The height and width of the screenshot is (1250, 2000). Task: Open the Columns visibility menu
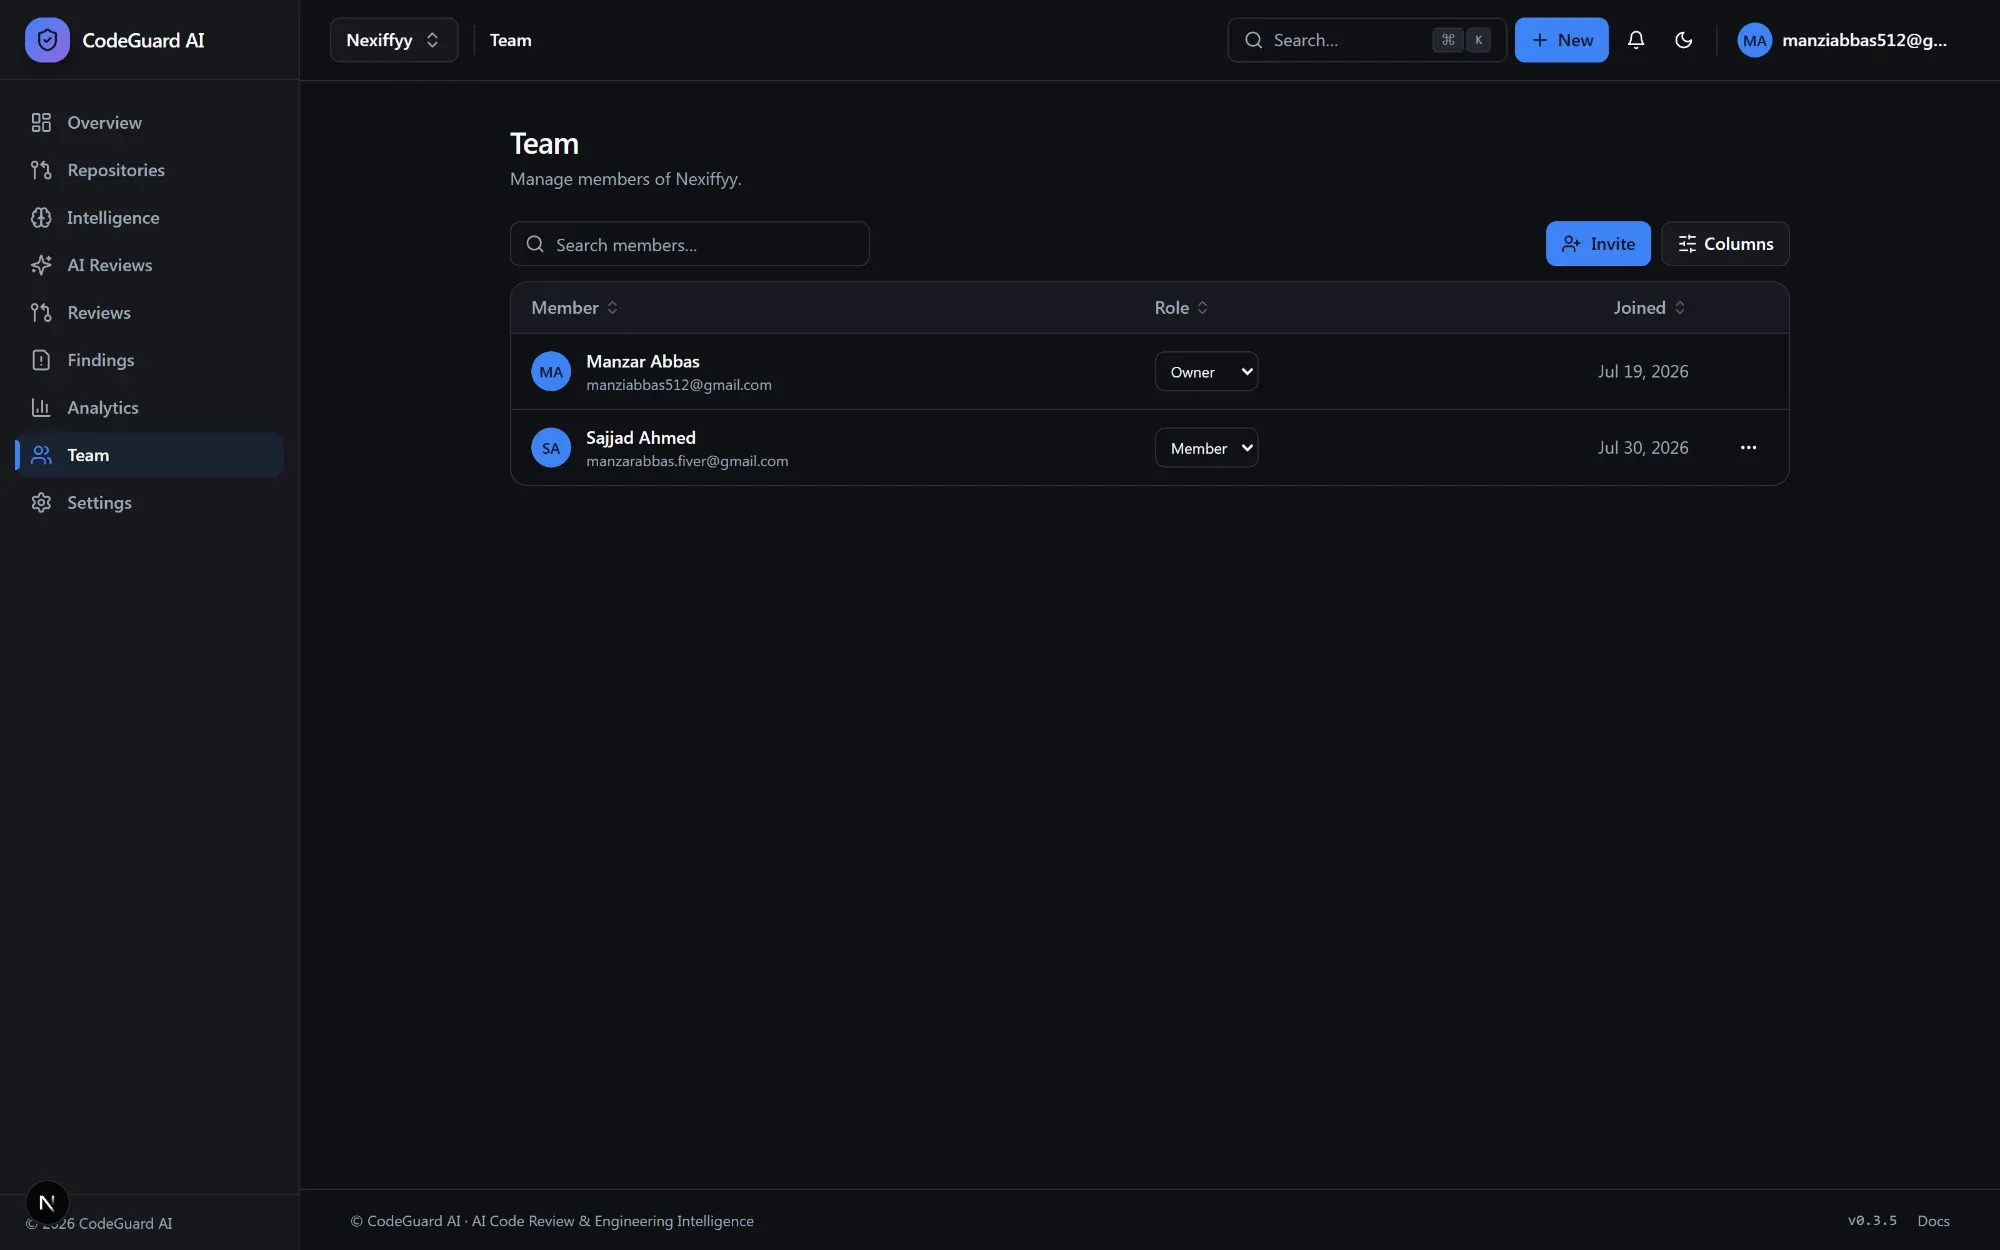[1725, 244]
